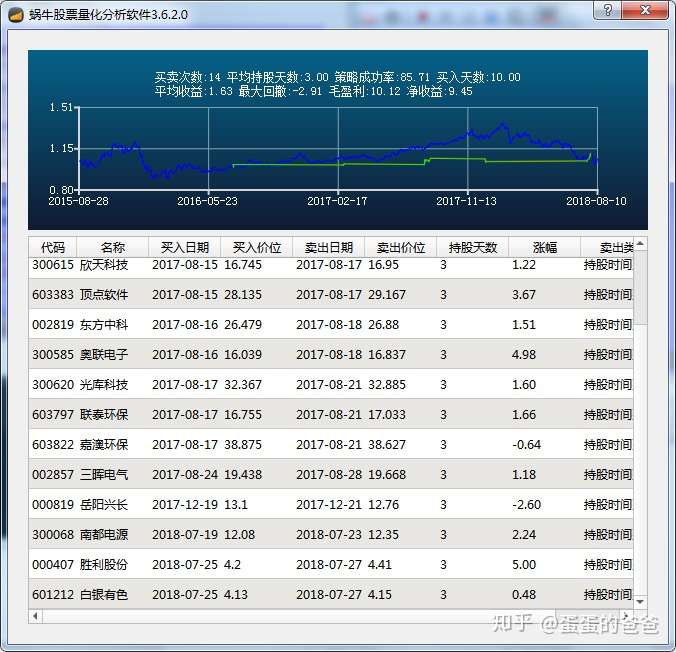Click the 买卖次数:14 statistic

(188, 77)
